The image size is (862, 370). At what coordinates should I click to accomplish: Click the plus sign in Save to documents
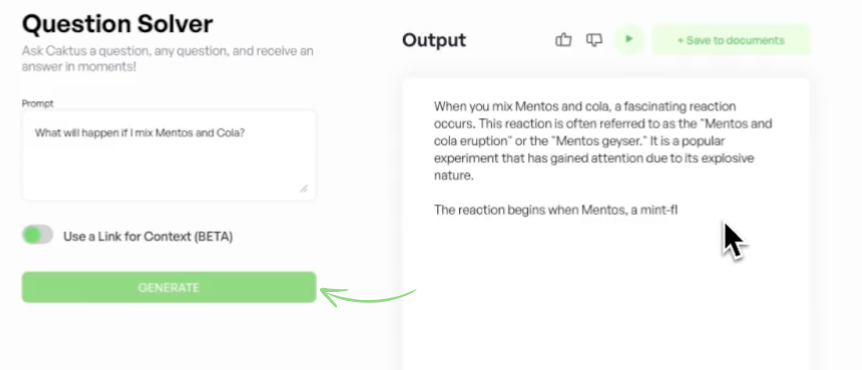(681, 40)
